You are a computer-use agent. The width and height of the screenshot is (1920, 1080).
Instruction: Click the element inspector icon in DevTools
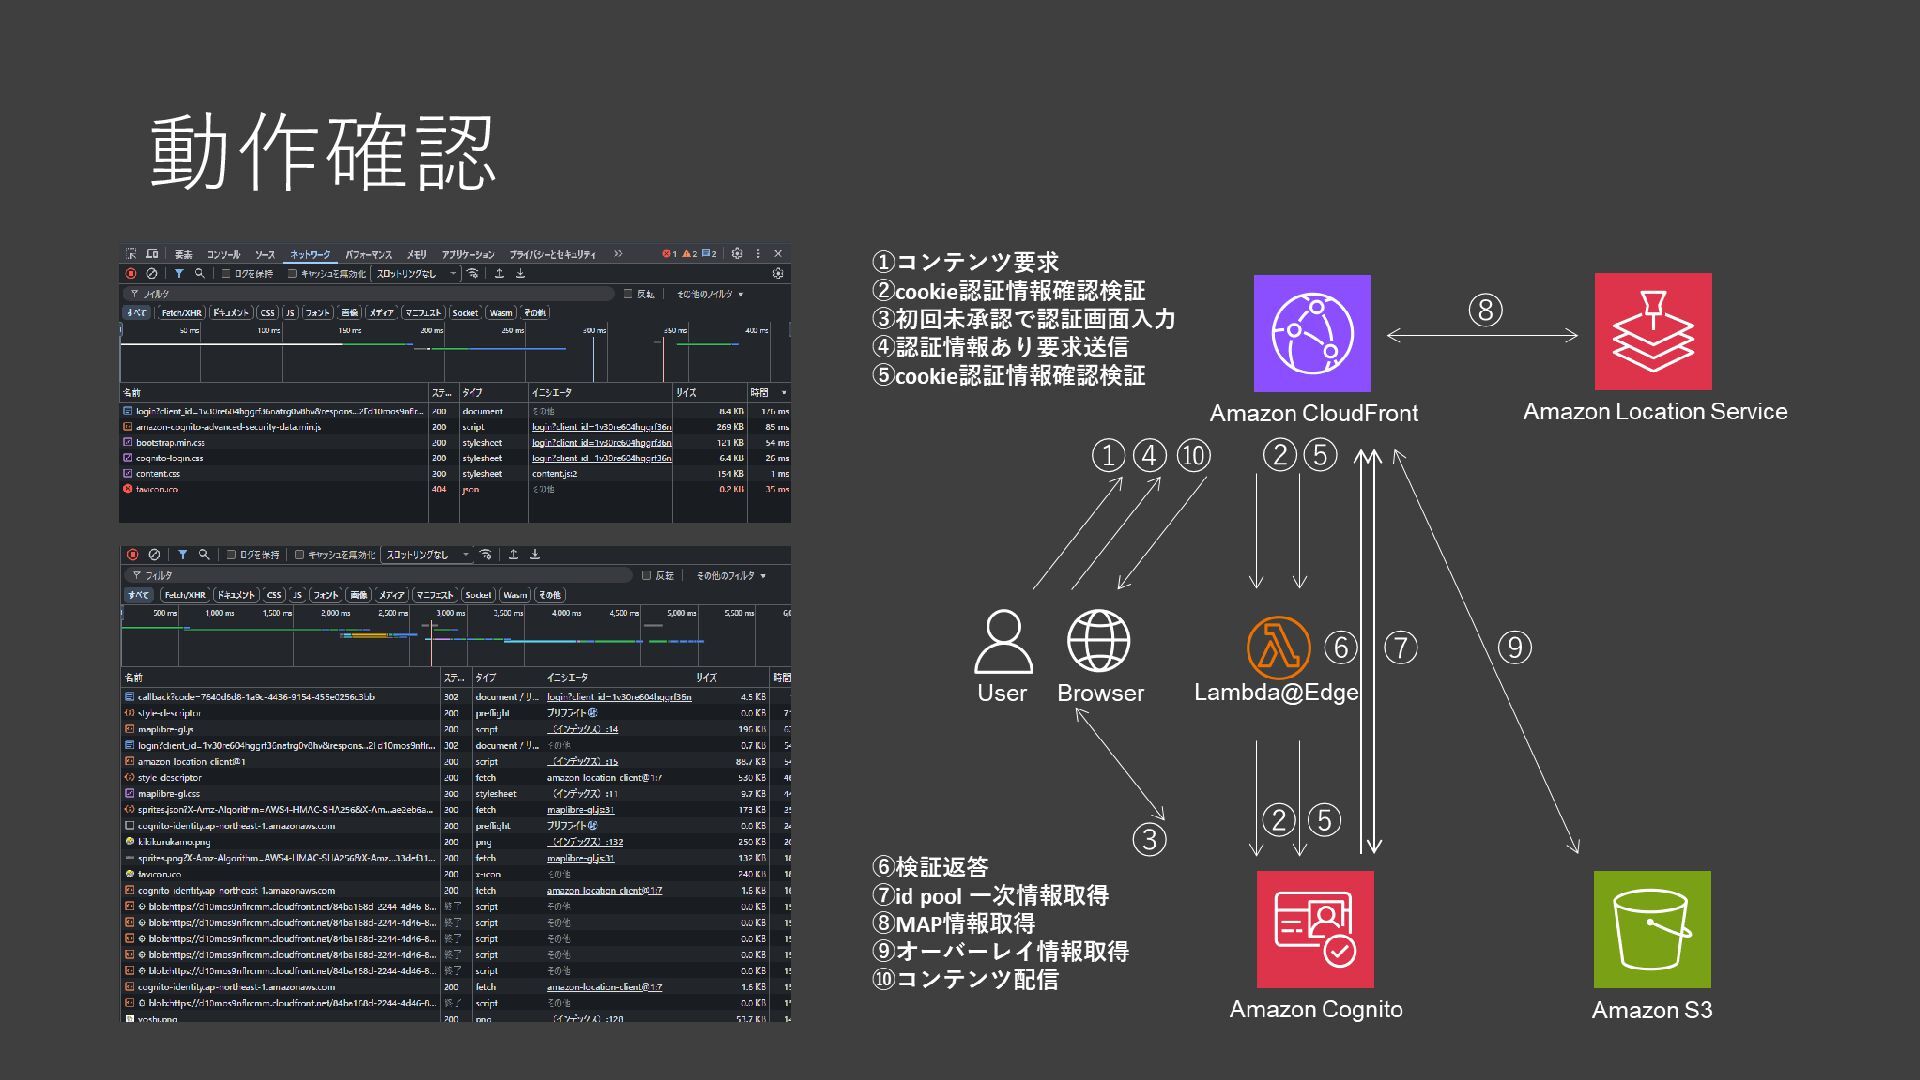131,254
